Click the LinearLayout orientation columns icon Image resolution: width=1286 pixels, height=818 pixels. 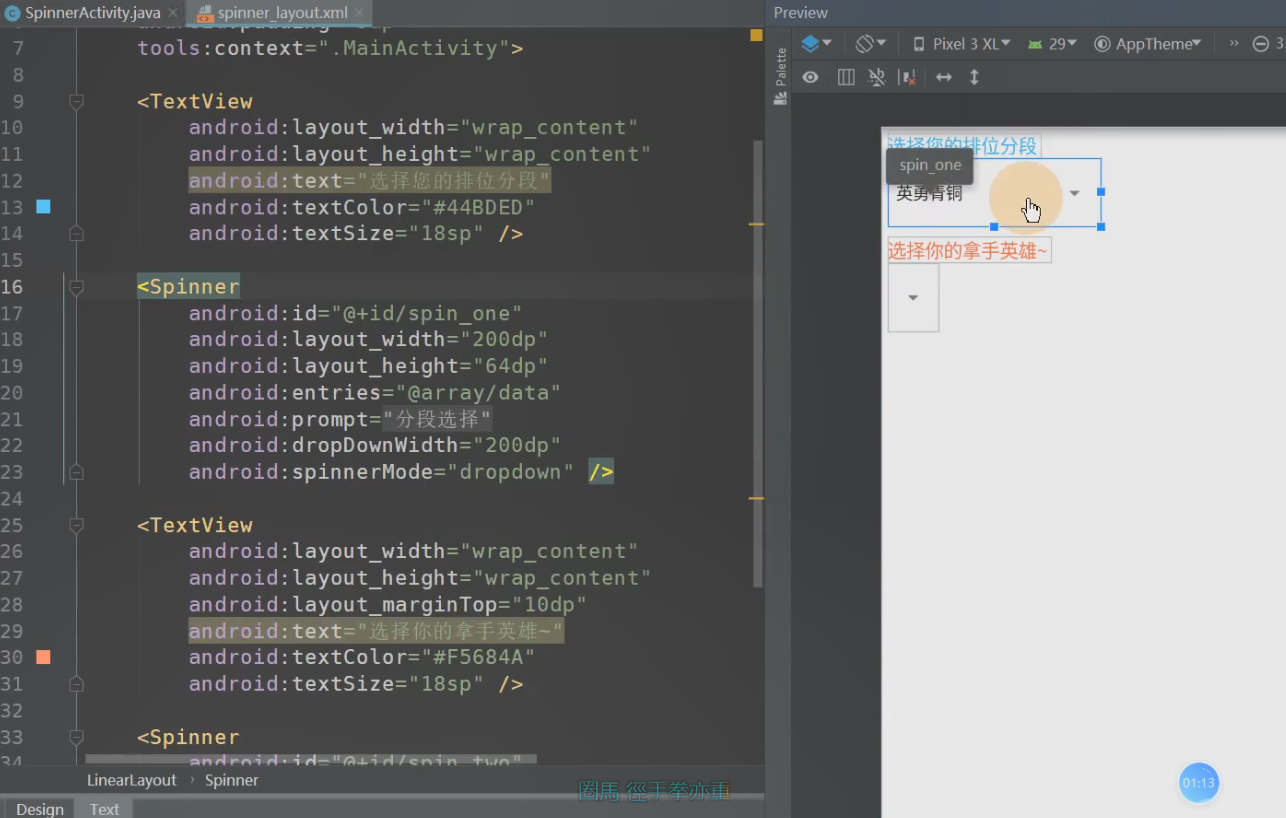tap(846, 77)
